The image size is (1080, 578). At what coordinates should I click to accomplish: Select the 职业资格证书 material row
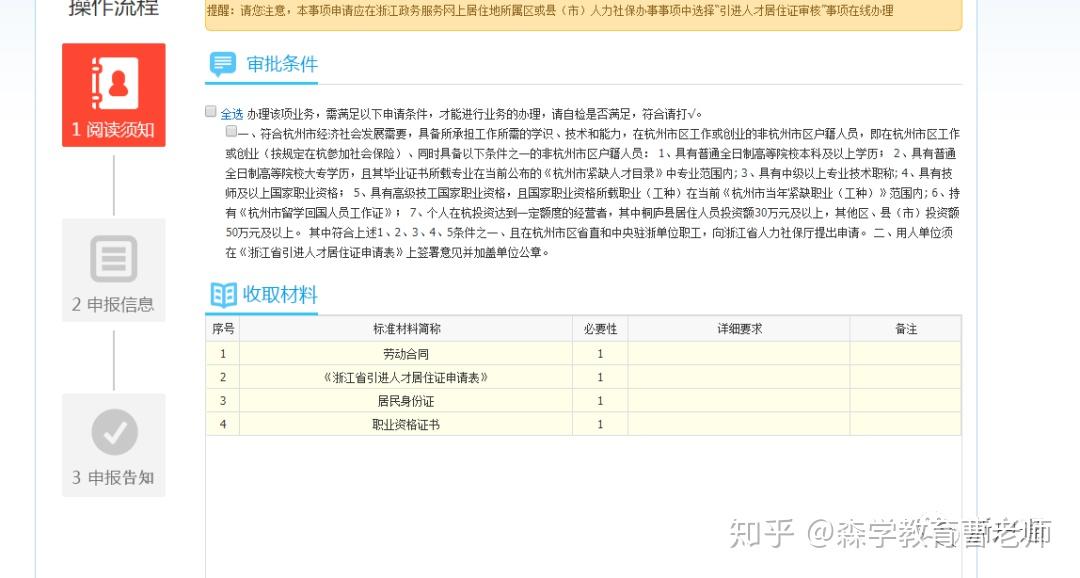(x=583, y=424)
